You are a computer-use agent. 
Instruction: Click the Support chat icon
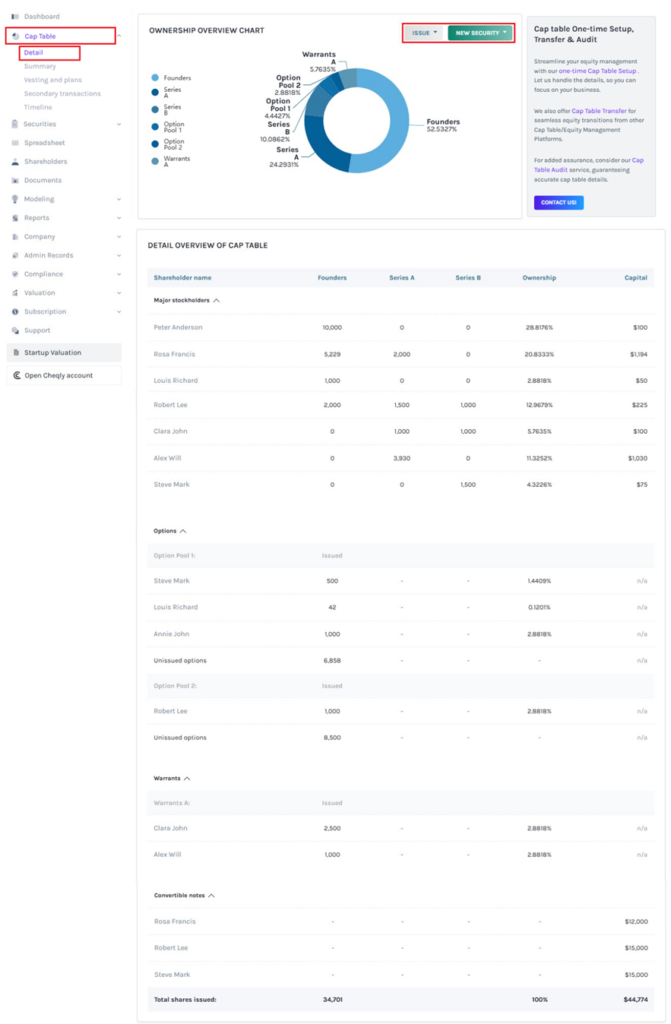point(15,331)
